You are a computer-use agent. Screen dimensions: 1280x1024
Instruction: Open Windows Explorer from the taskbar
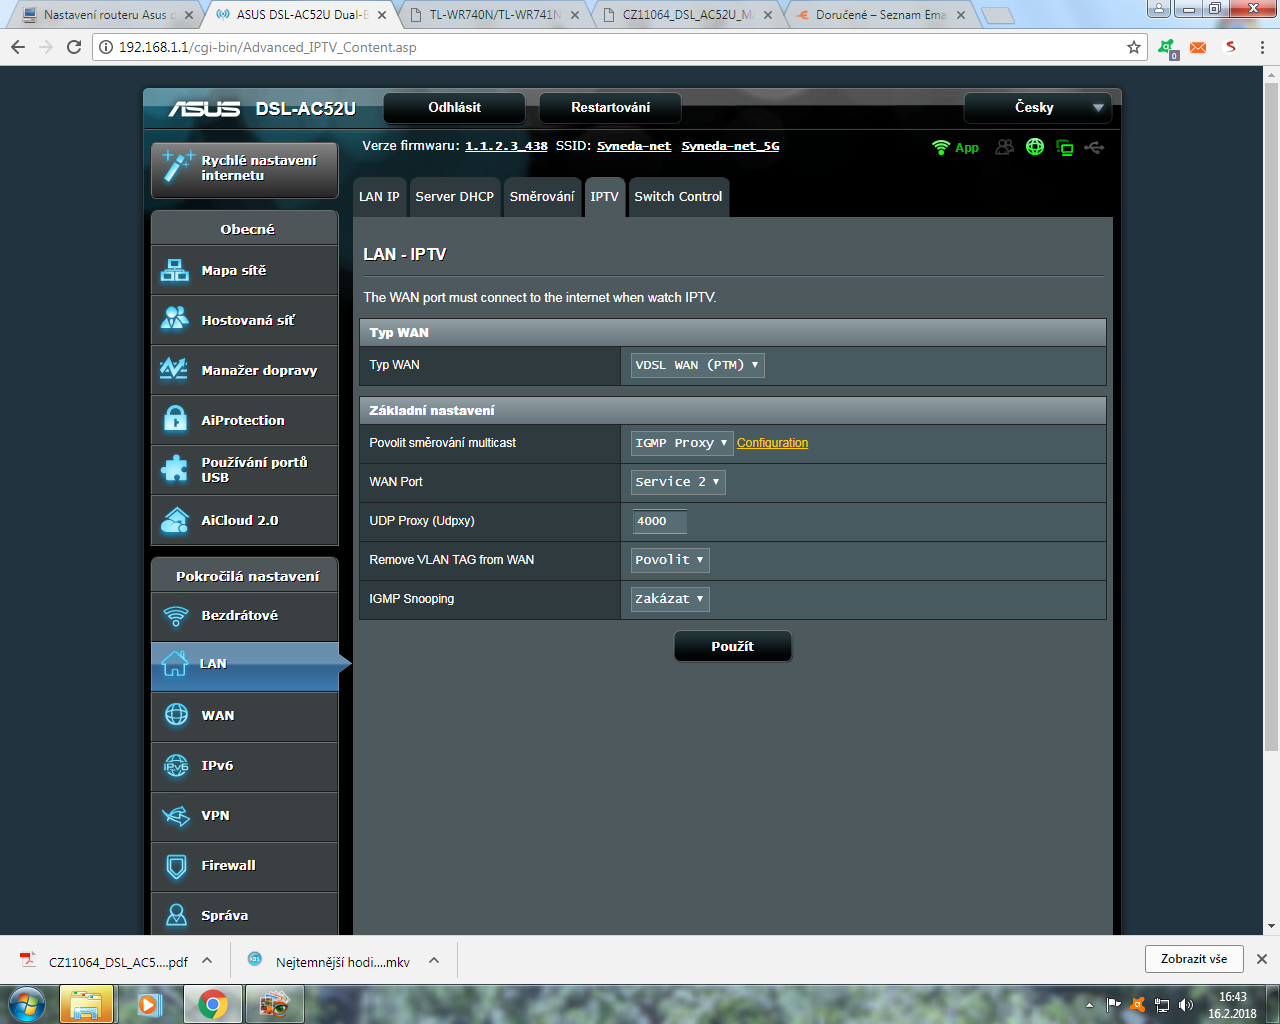pyautogui.click(x=86, y=1004)
